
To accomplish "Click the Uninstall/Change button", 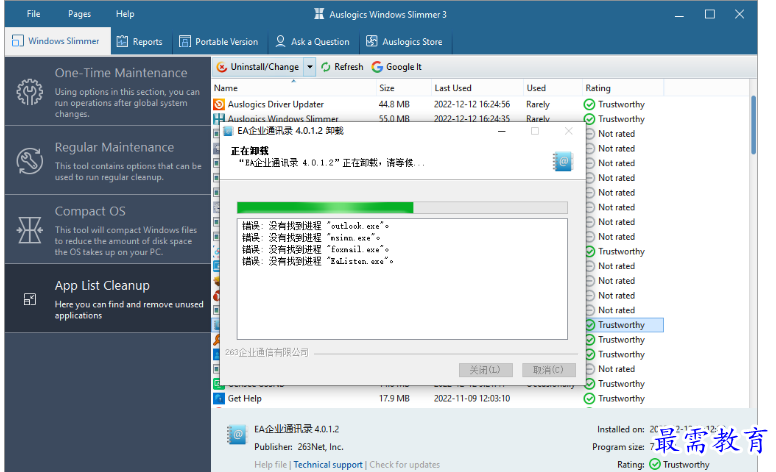I will 257,67.
